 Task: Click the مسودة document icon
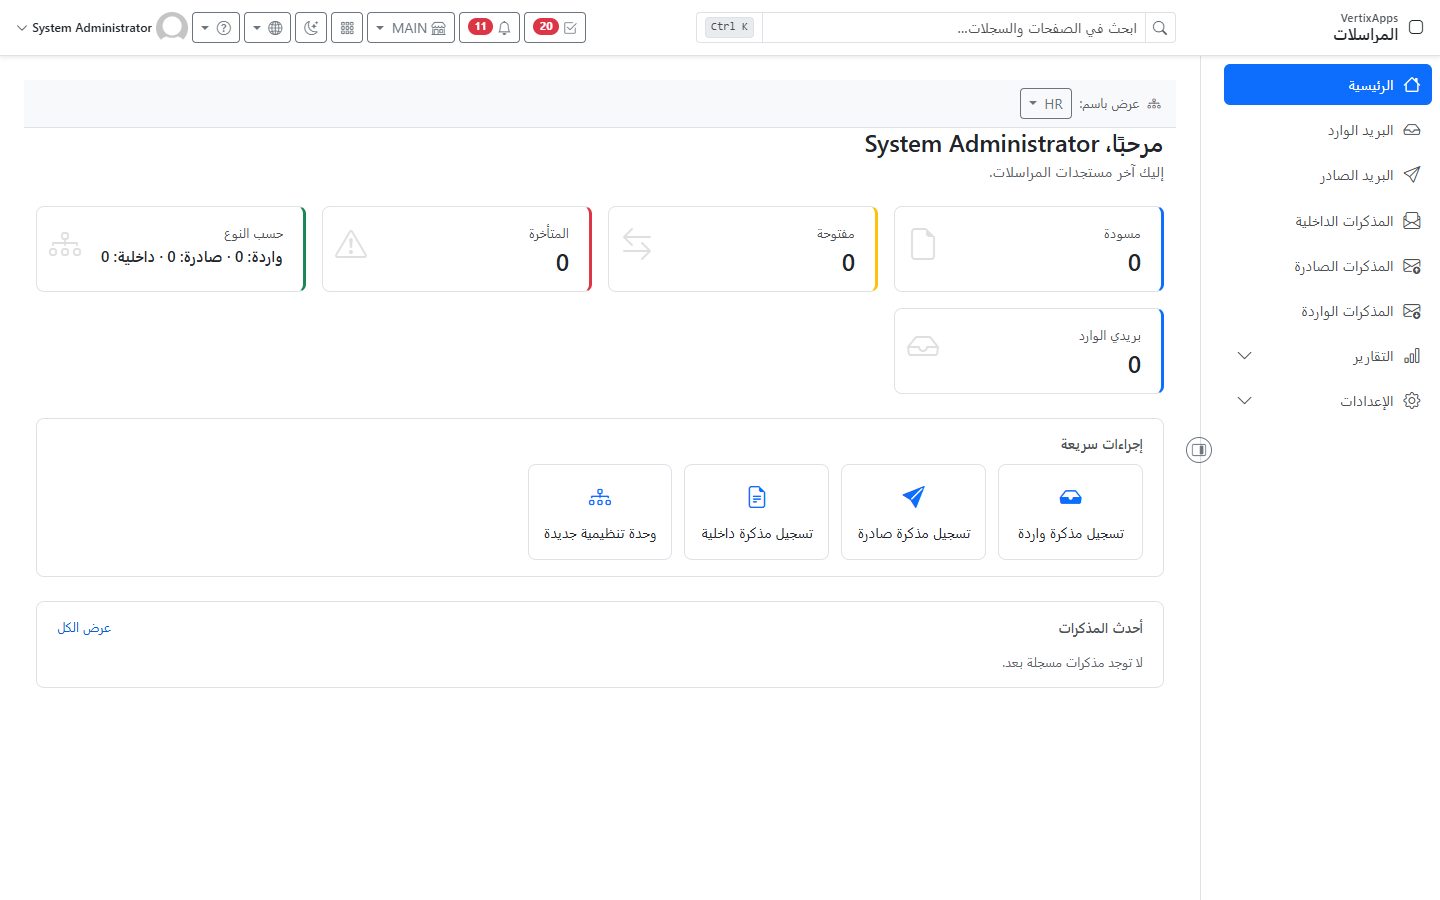pyautogui.click(x=923, y=245)
